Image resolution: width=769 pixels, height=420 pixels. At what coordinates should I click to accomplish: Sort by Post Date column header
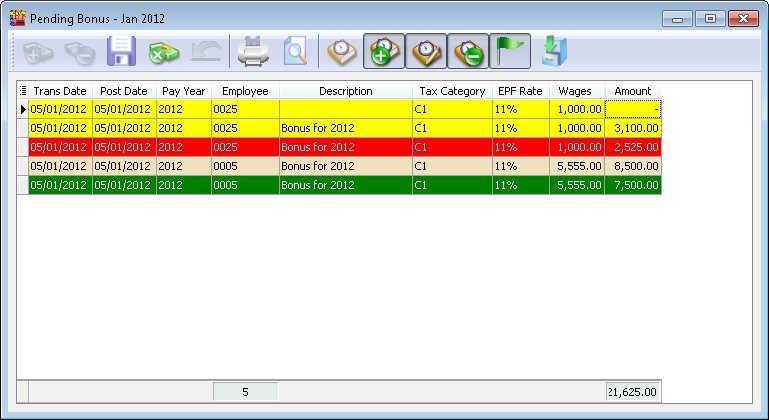point(124,91)
